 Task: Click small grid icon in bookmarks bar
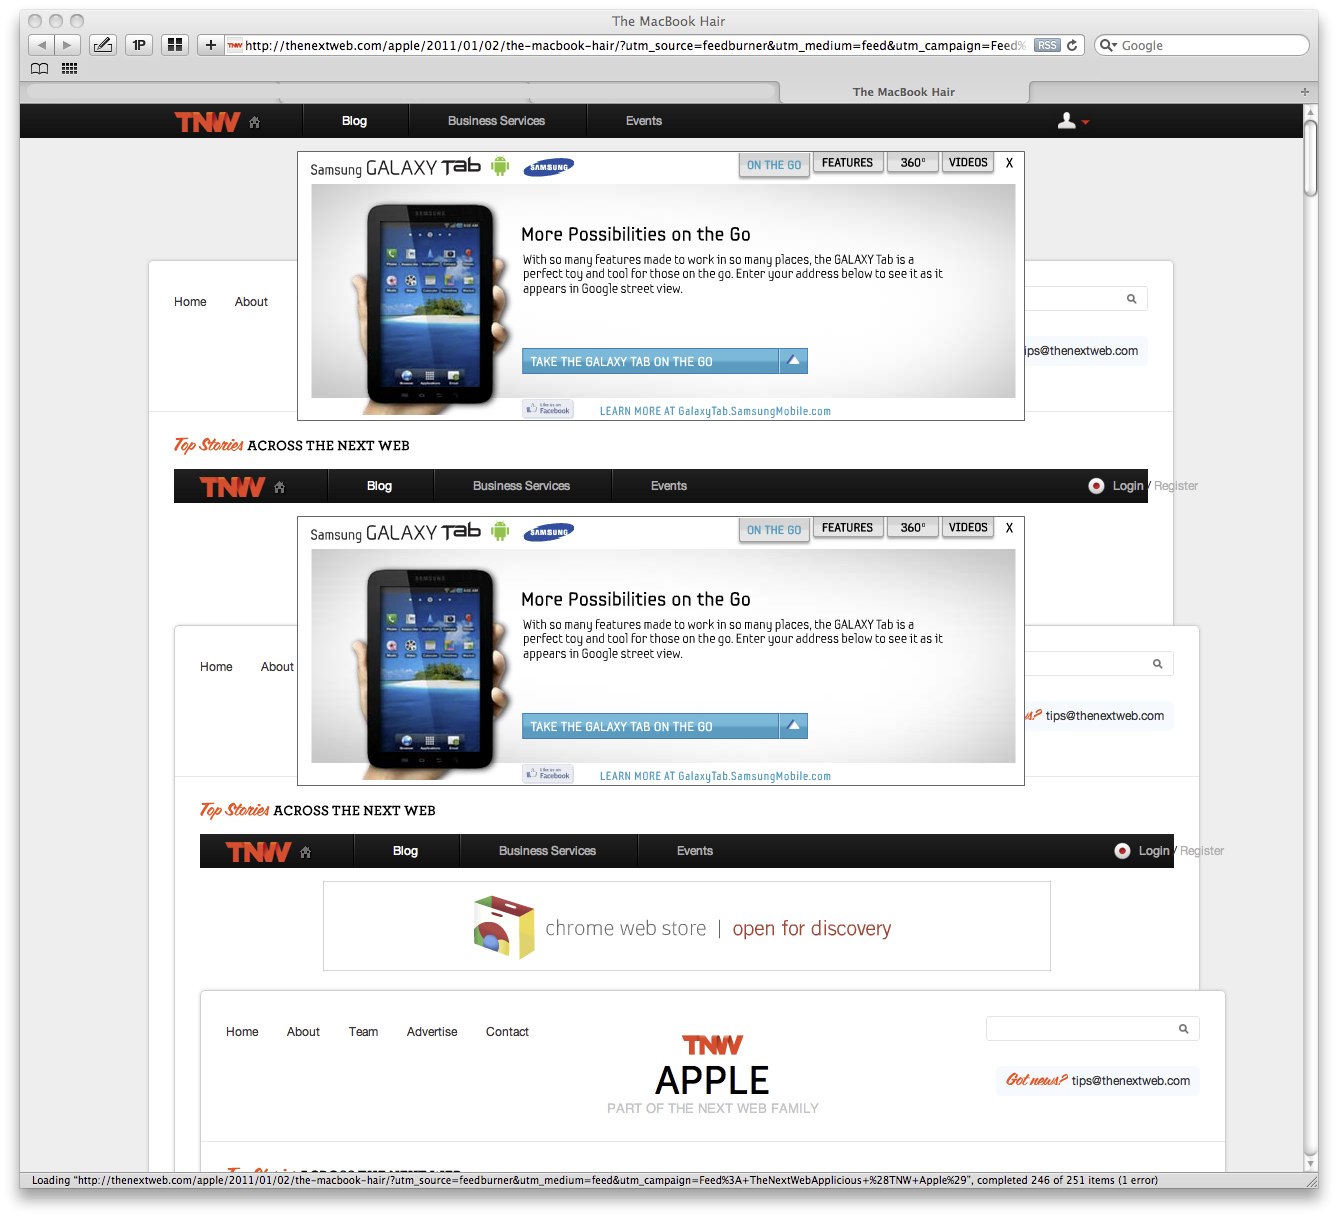click(69, 69)
